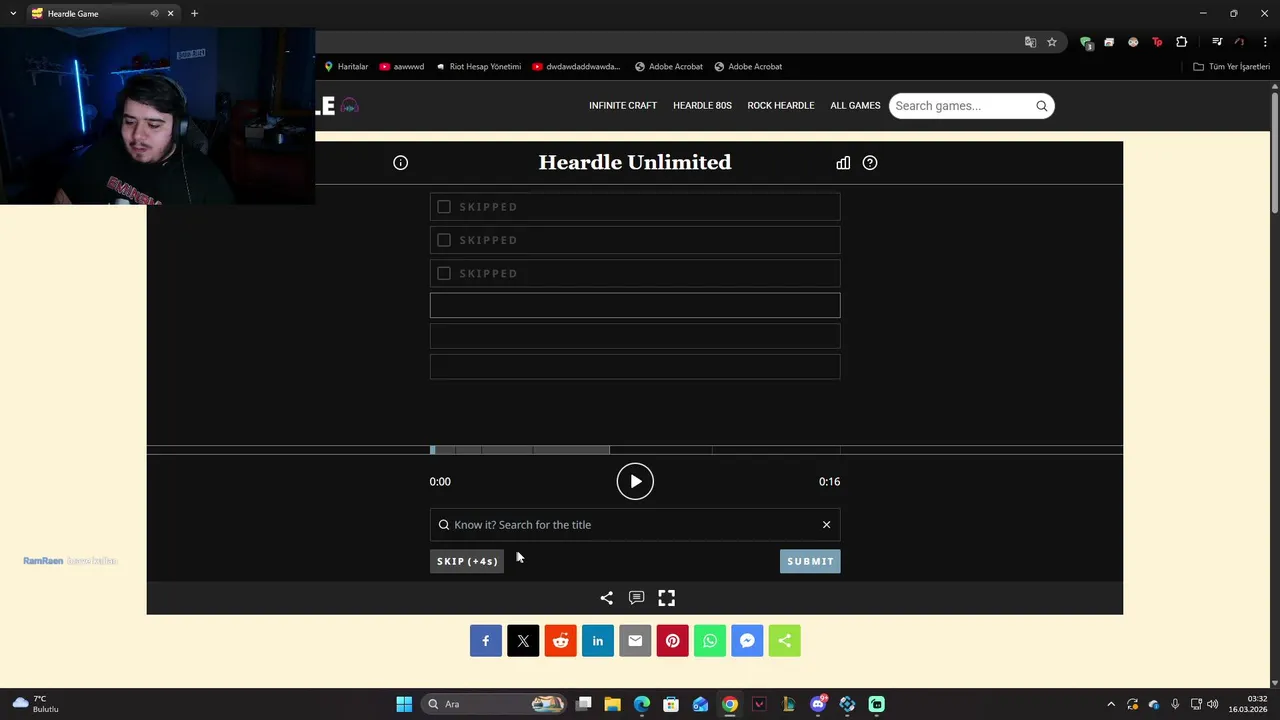Share the game on Pinterest
The height and width of the screenshot is (720, 1280).
coord(672,641)
